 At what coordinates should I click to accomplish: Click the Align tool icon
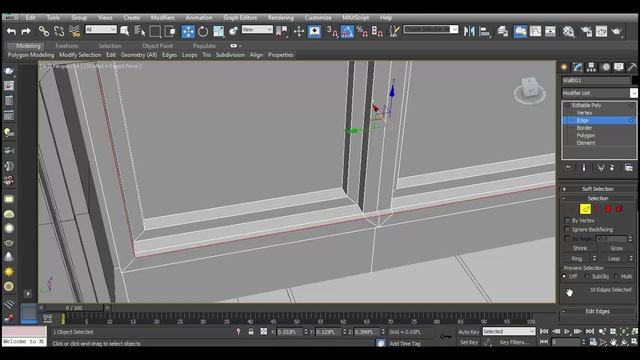coord(484,31)
